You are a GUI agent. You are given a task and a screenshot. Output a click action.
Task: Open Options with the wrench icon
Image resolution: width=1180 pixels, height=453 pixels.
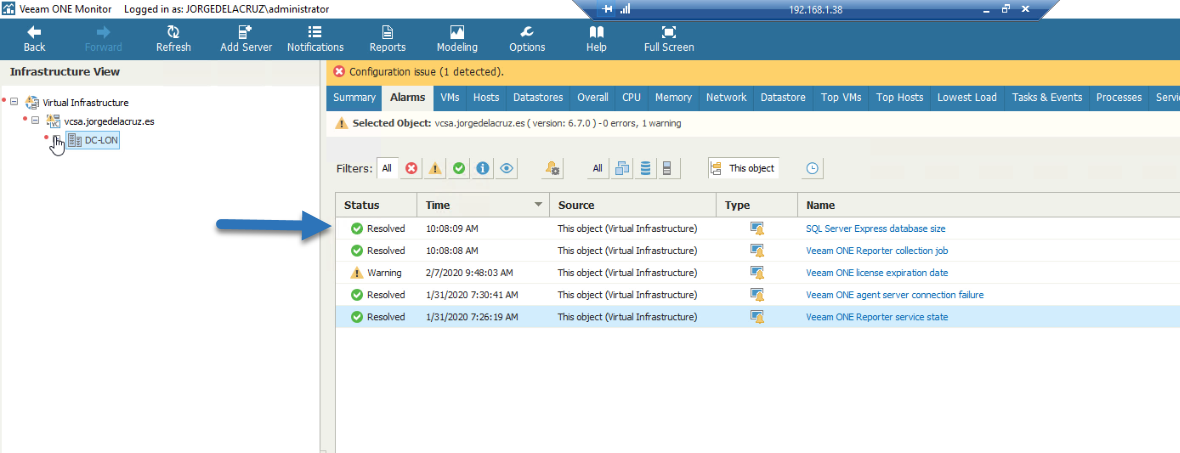527,39
